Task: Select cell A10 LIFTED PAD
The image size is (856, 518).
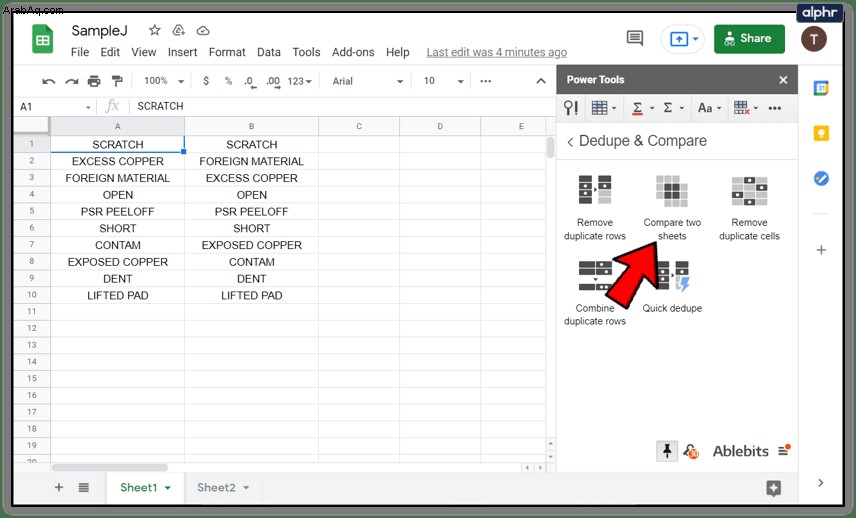Action: (117, 295)
